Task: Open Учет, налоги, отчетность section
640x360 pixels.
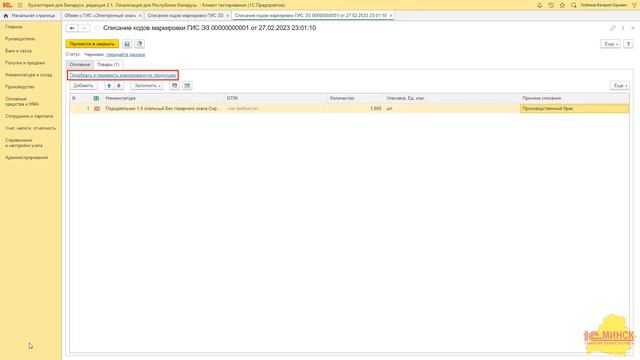Action: (x=31, y=129)
